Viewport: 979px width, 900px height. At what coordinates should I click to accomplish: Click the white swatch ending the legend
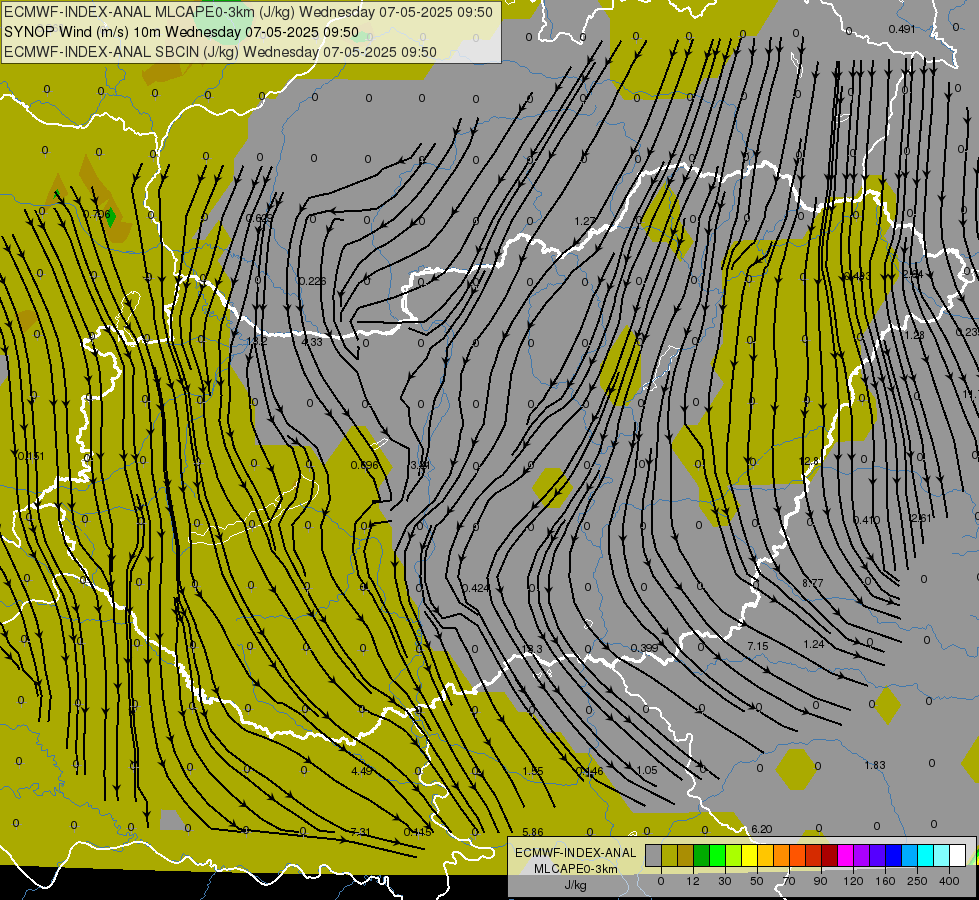point(958,855)
